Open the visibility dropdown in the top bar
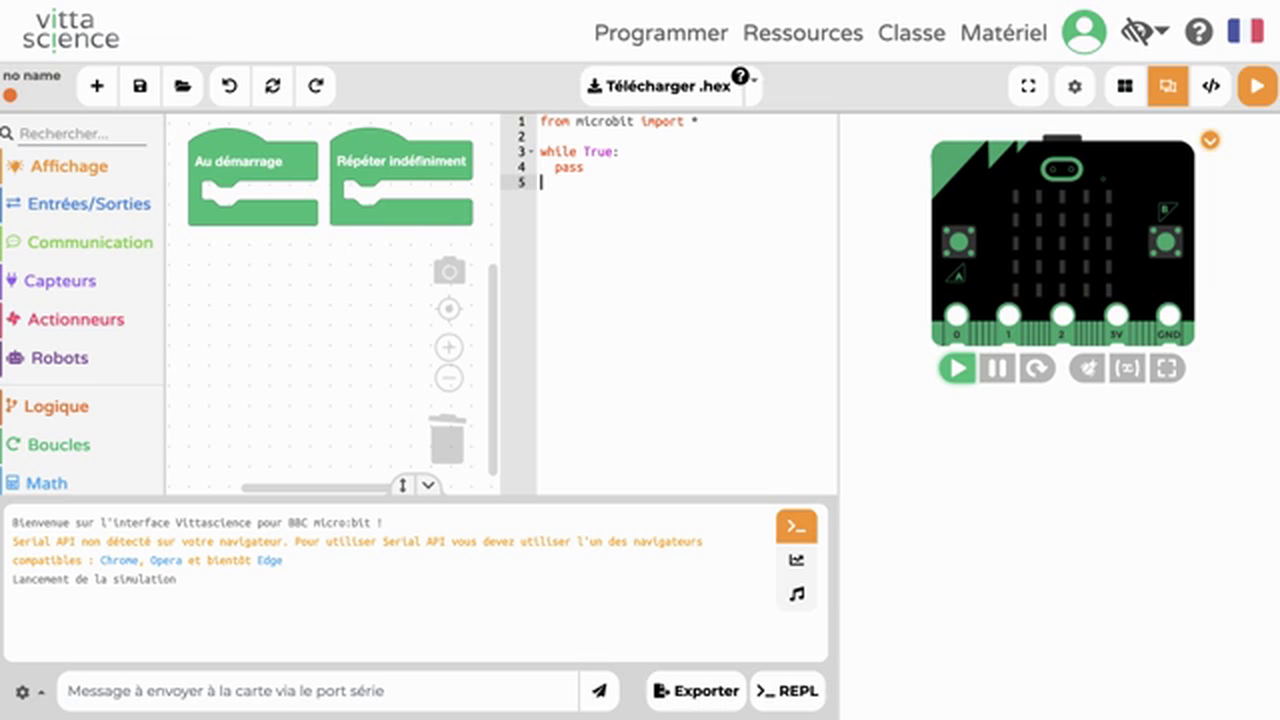Image resolution: width=1280 pixels, height=720 pixels. pos(1145,32)
